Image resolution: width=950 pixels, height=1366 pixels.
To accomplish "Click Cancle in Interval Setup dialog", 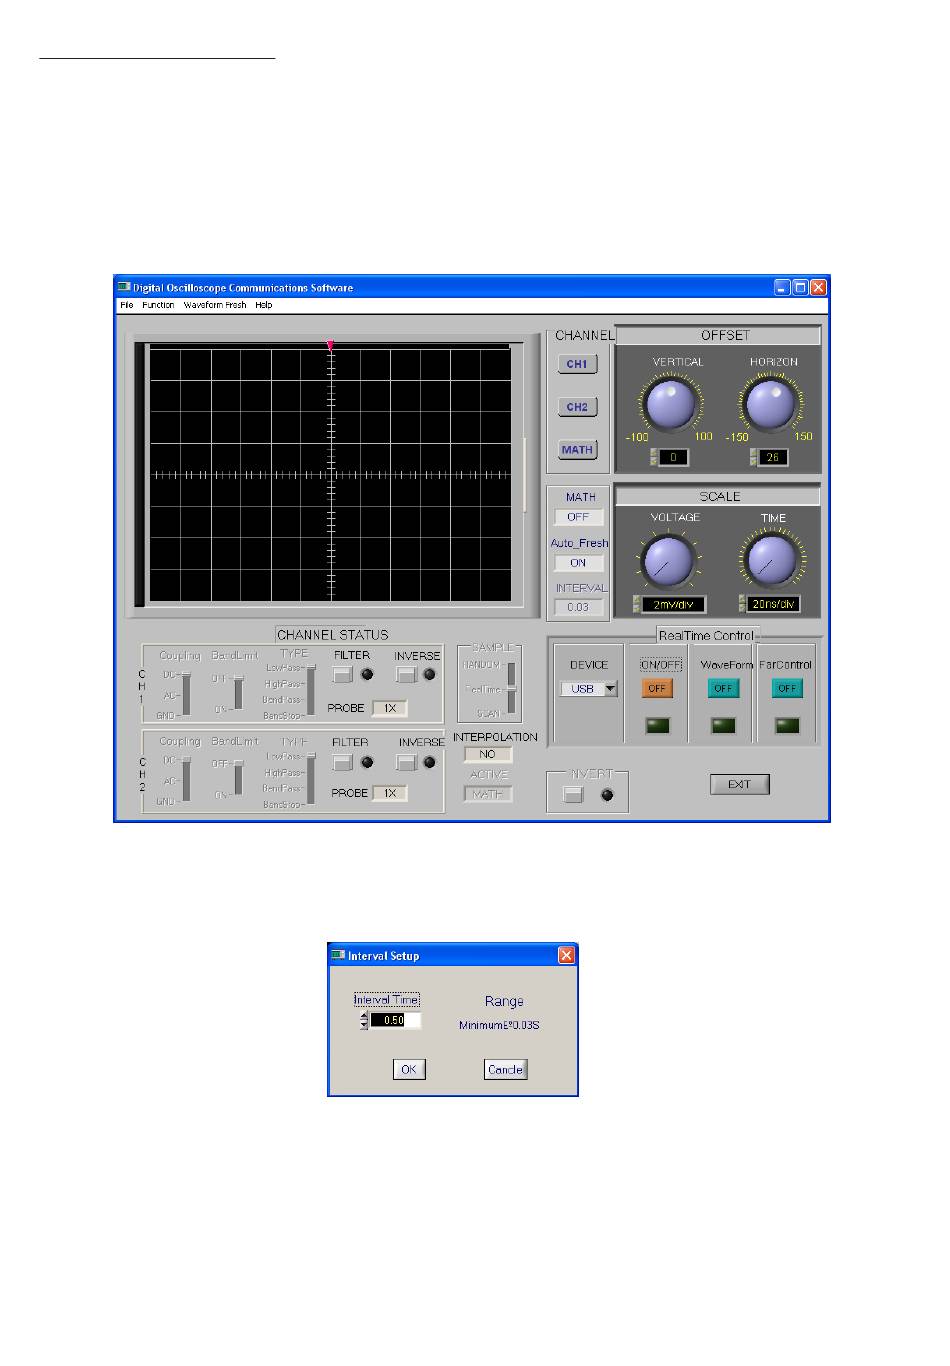I will pyautogui.click(x=505, y=1070).
